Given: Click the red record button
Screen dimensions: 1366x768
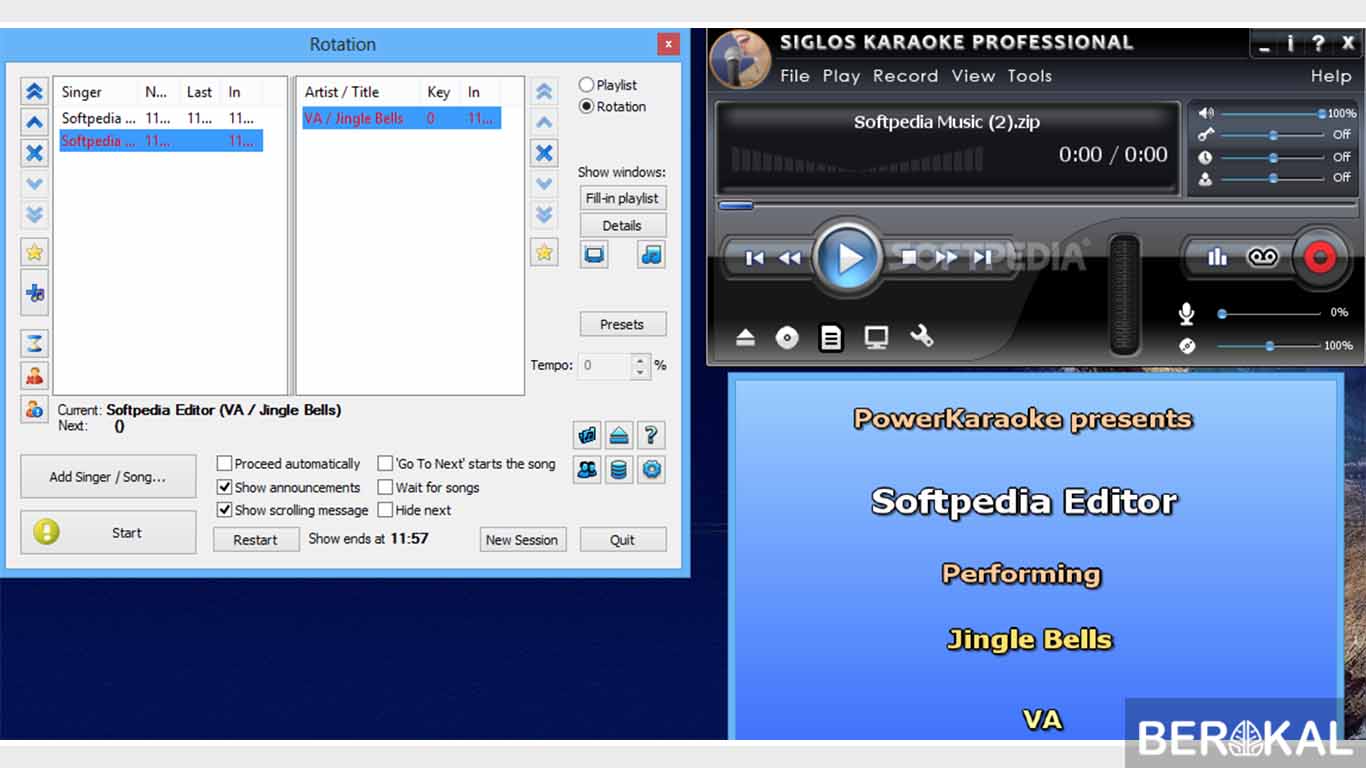Looking at the screenshot, I should [x=1320, y=257].
